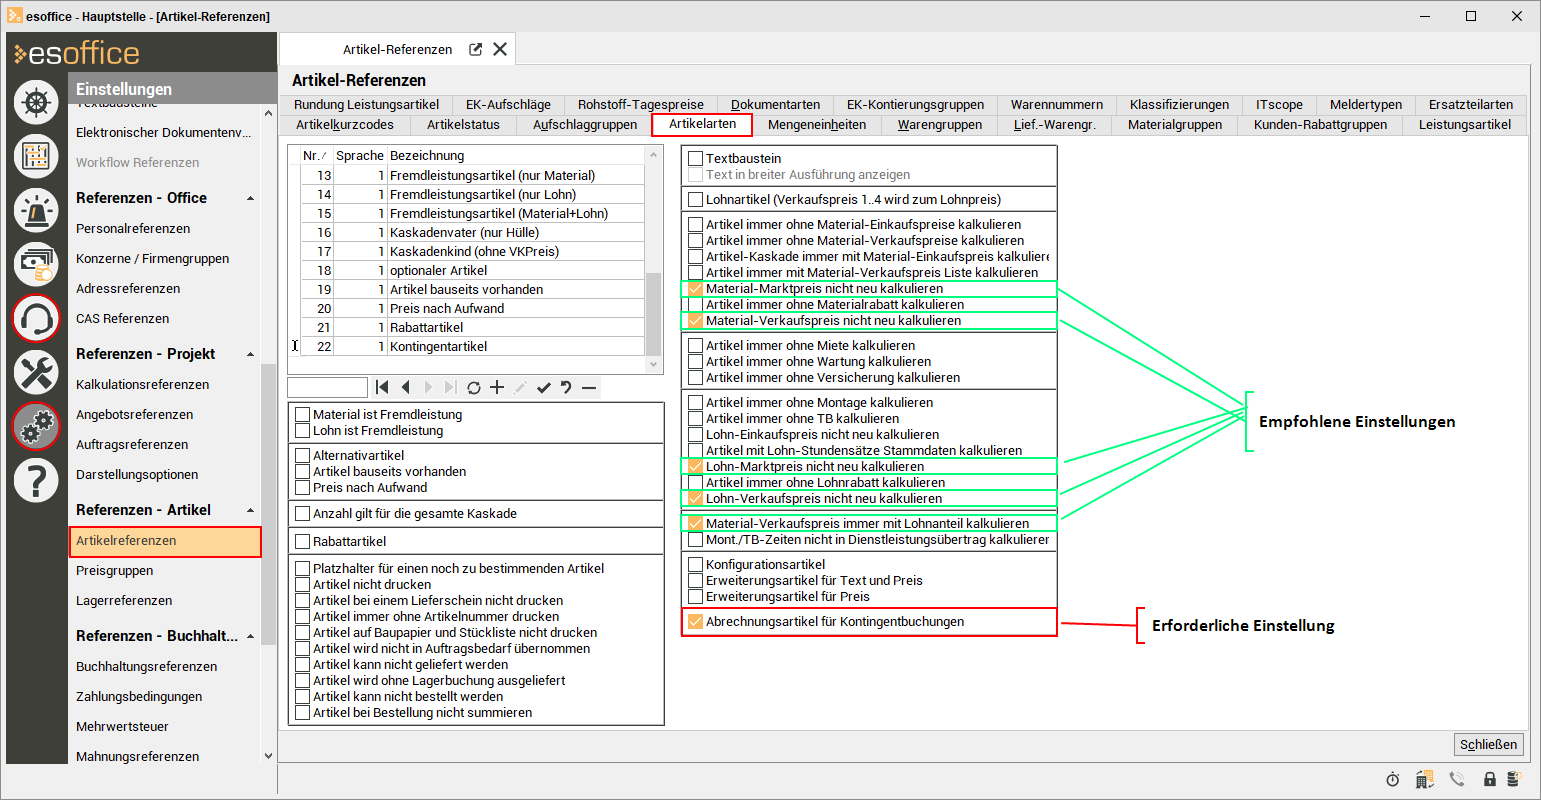Uncheck Material-Marktpreis nicht neu kalkulieren
Viewport: 1541px width, 800px height.
[x=696, y=288]
